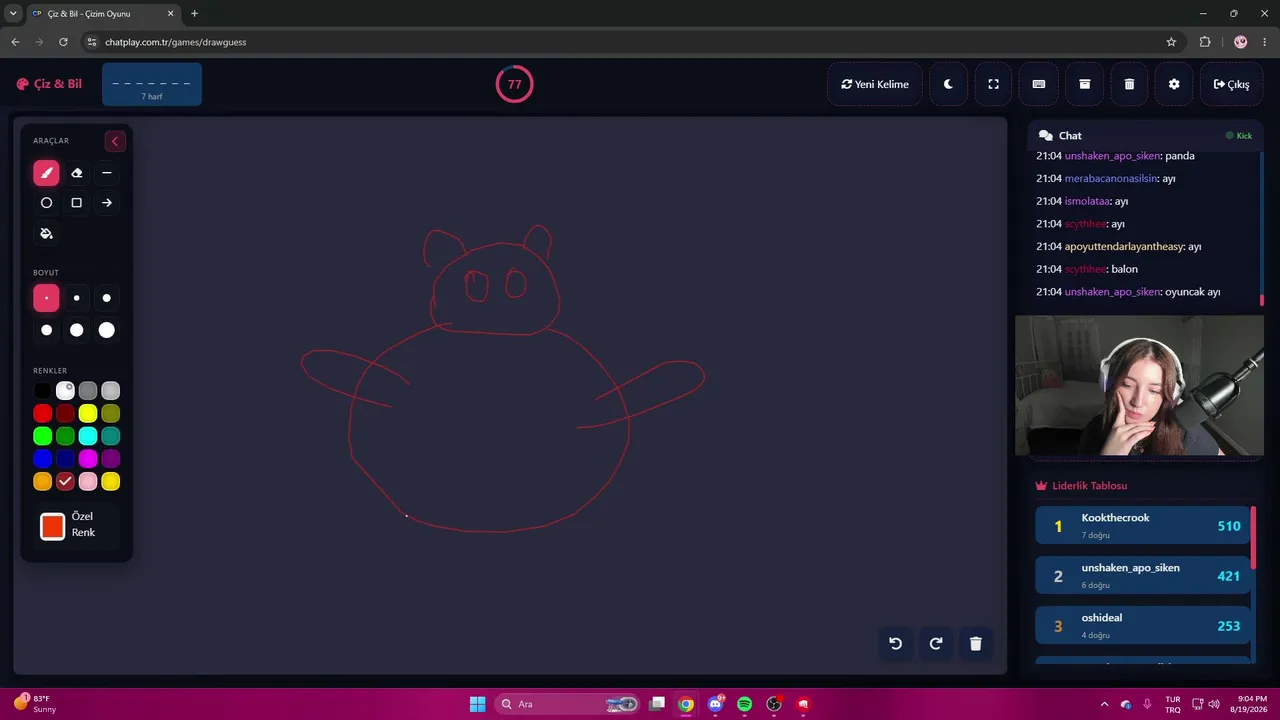Click the archive box icon in top toolbar
1280x720 pixels.
pos(1084,84)
